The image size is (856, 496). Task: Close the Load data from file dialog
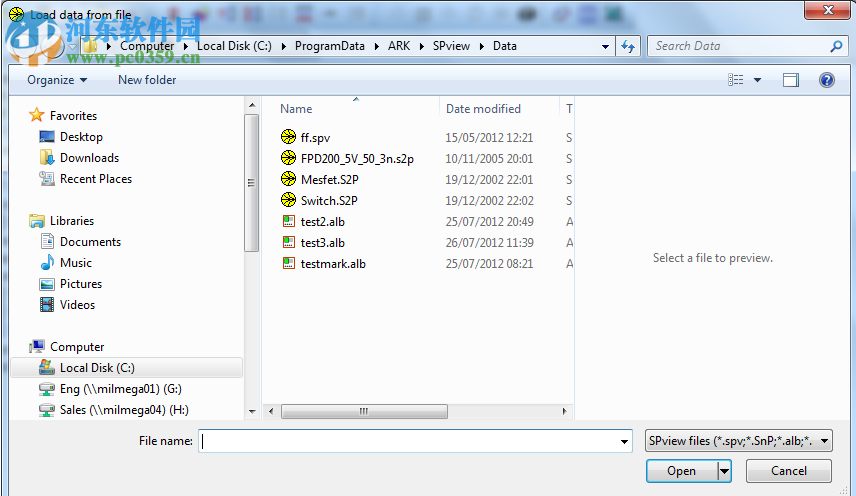pyautogui.click(x=828, y=10)
